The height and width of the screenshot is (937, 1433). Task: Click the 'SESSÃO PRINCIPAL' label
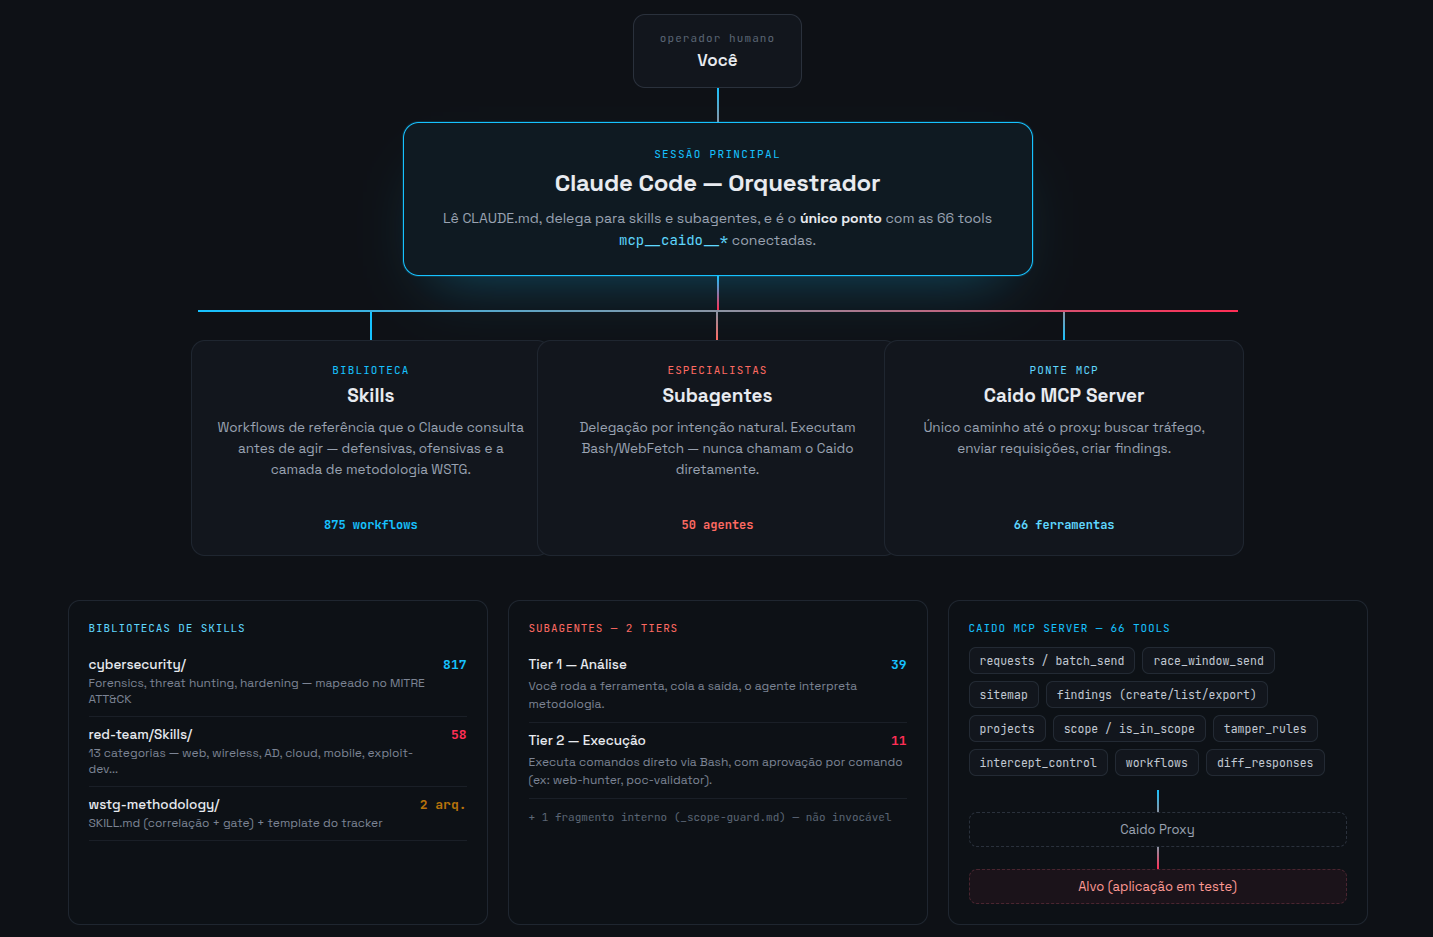(717, 154)
